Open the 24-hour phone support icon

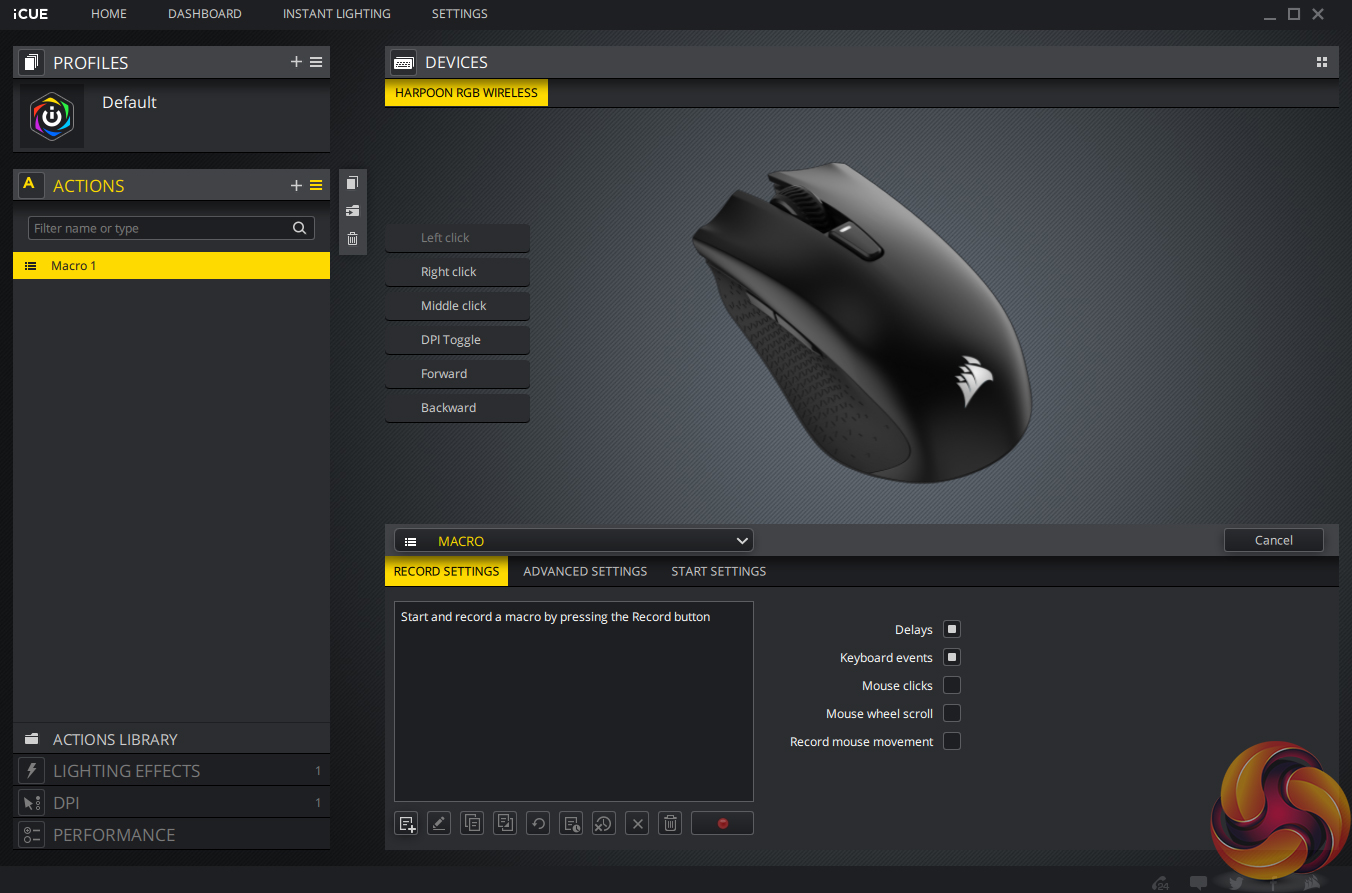click(x=1161, y=883)
